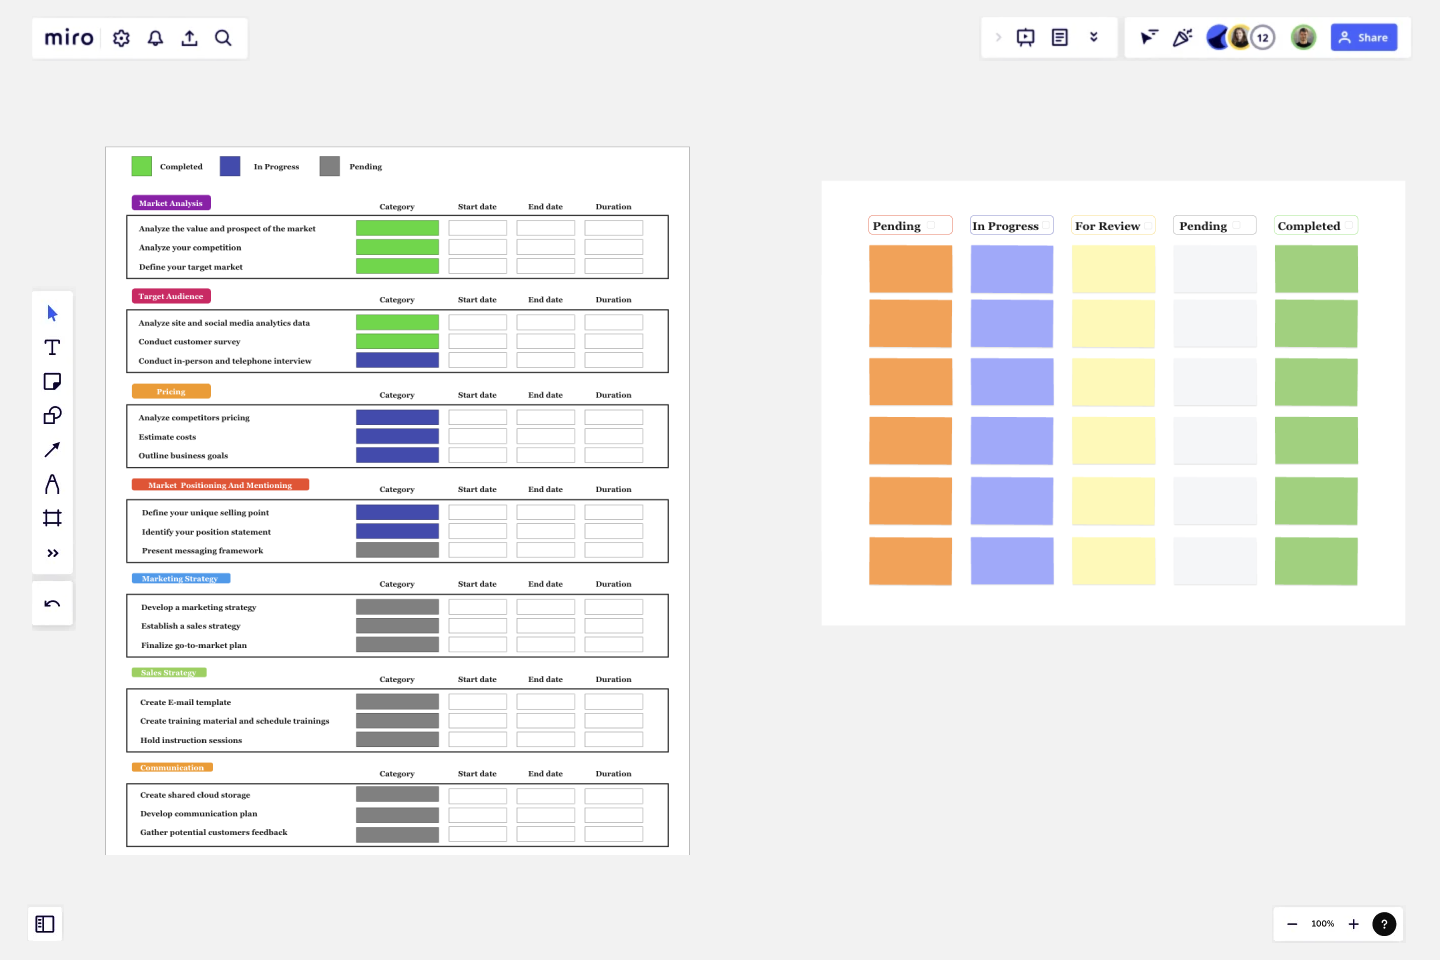
Task: Select the Connection line tool
Action: [x=52, y=449]
